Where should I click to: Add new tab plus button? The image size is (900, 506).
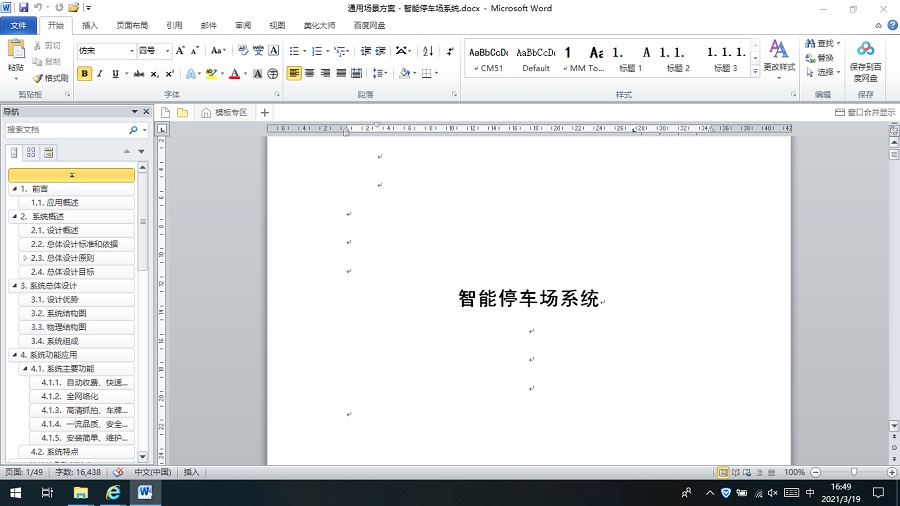(265, 112)
